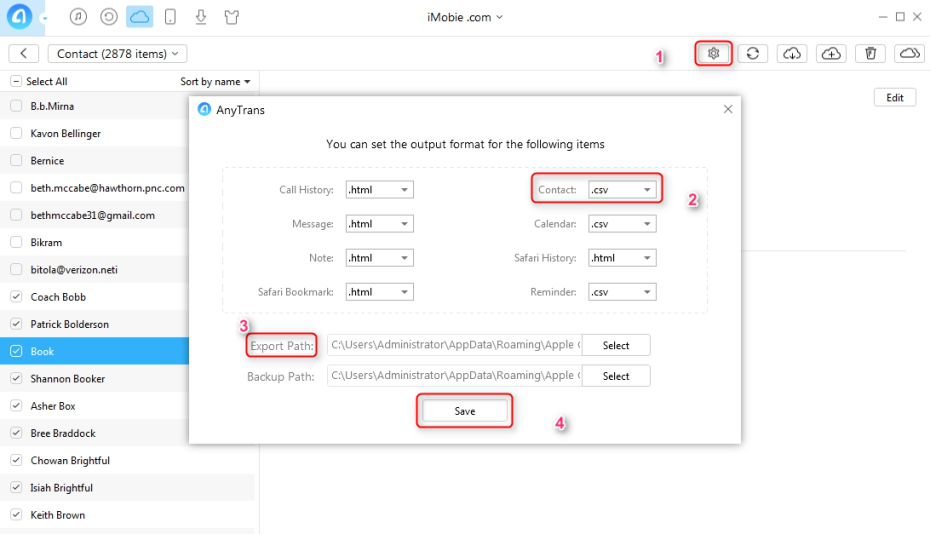Go back with the left arrow button
This screenshot has height=535, width=931.
coord(24,53)
